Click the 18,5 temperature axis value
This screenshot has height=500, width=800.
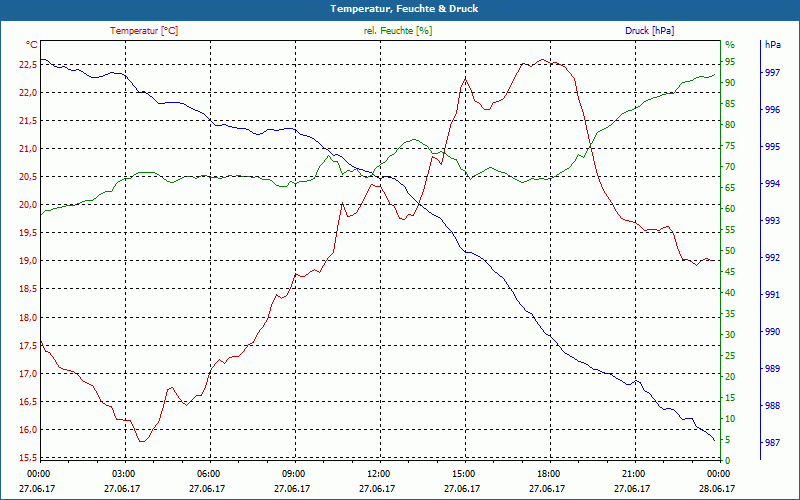click(29, 289)
